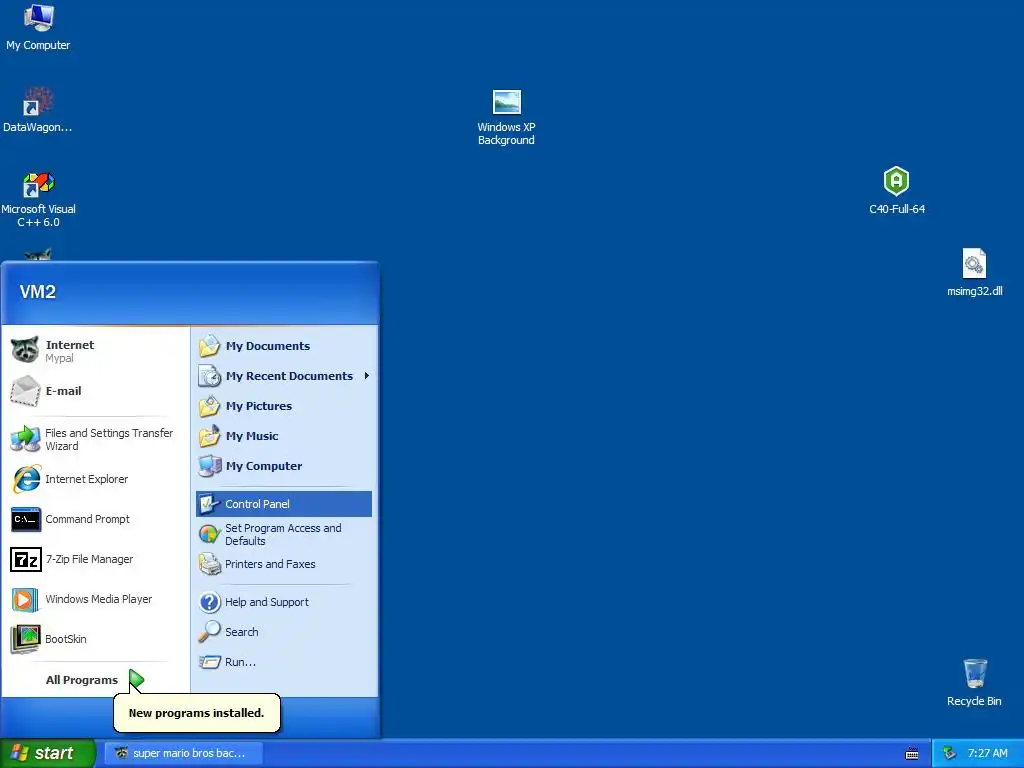
Task: Click the New programs installed balloon tip
Action: pyautogui.click(x=197, y=712)
